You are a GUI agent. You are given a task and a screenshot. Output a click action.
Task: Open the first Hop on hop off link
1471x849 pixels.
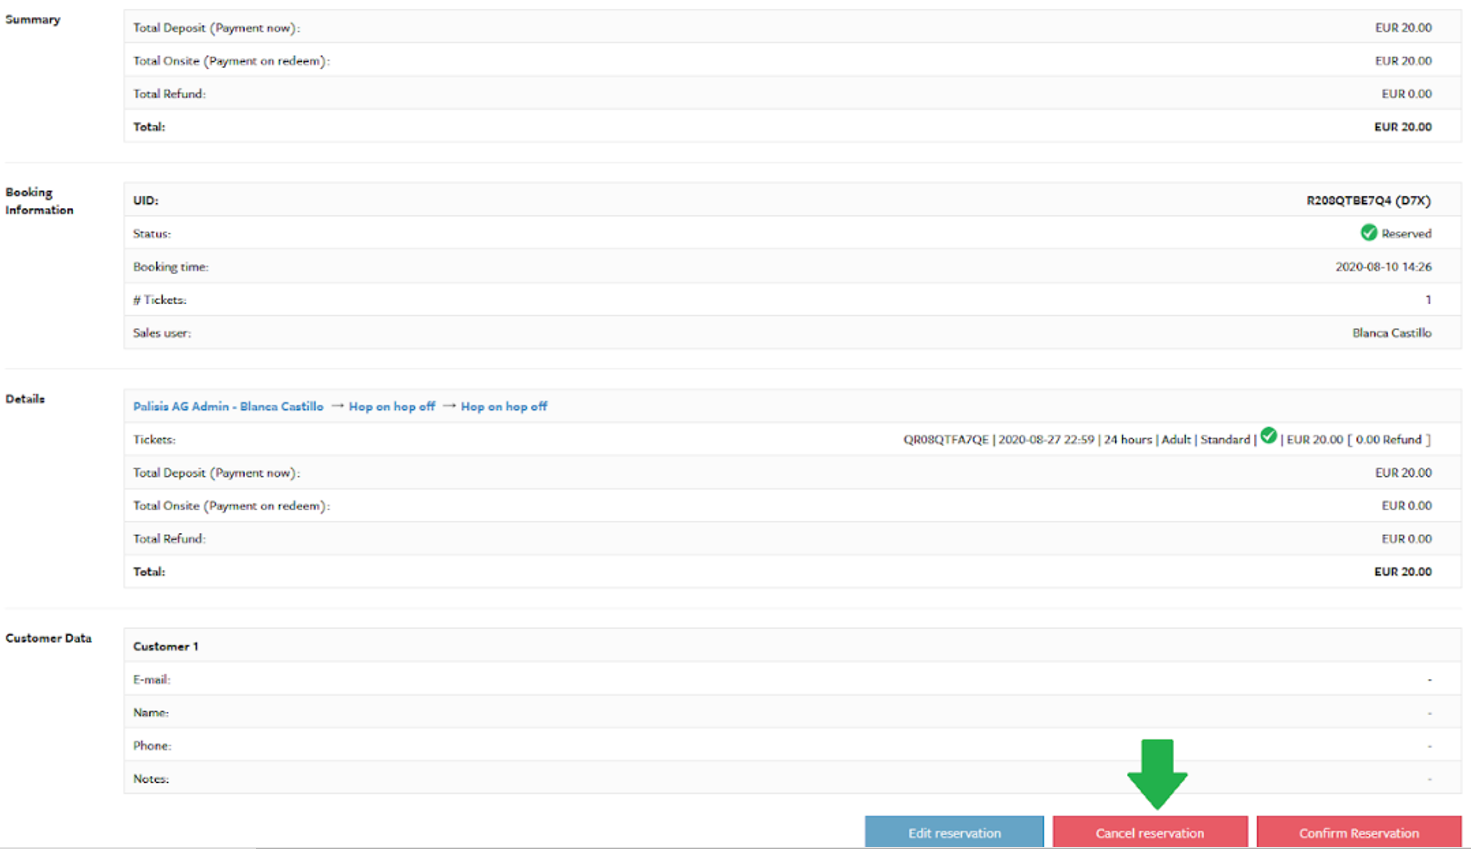(392, 406)
